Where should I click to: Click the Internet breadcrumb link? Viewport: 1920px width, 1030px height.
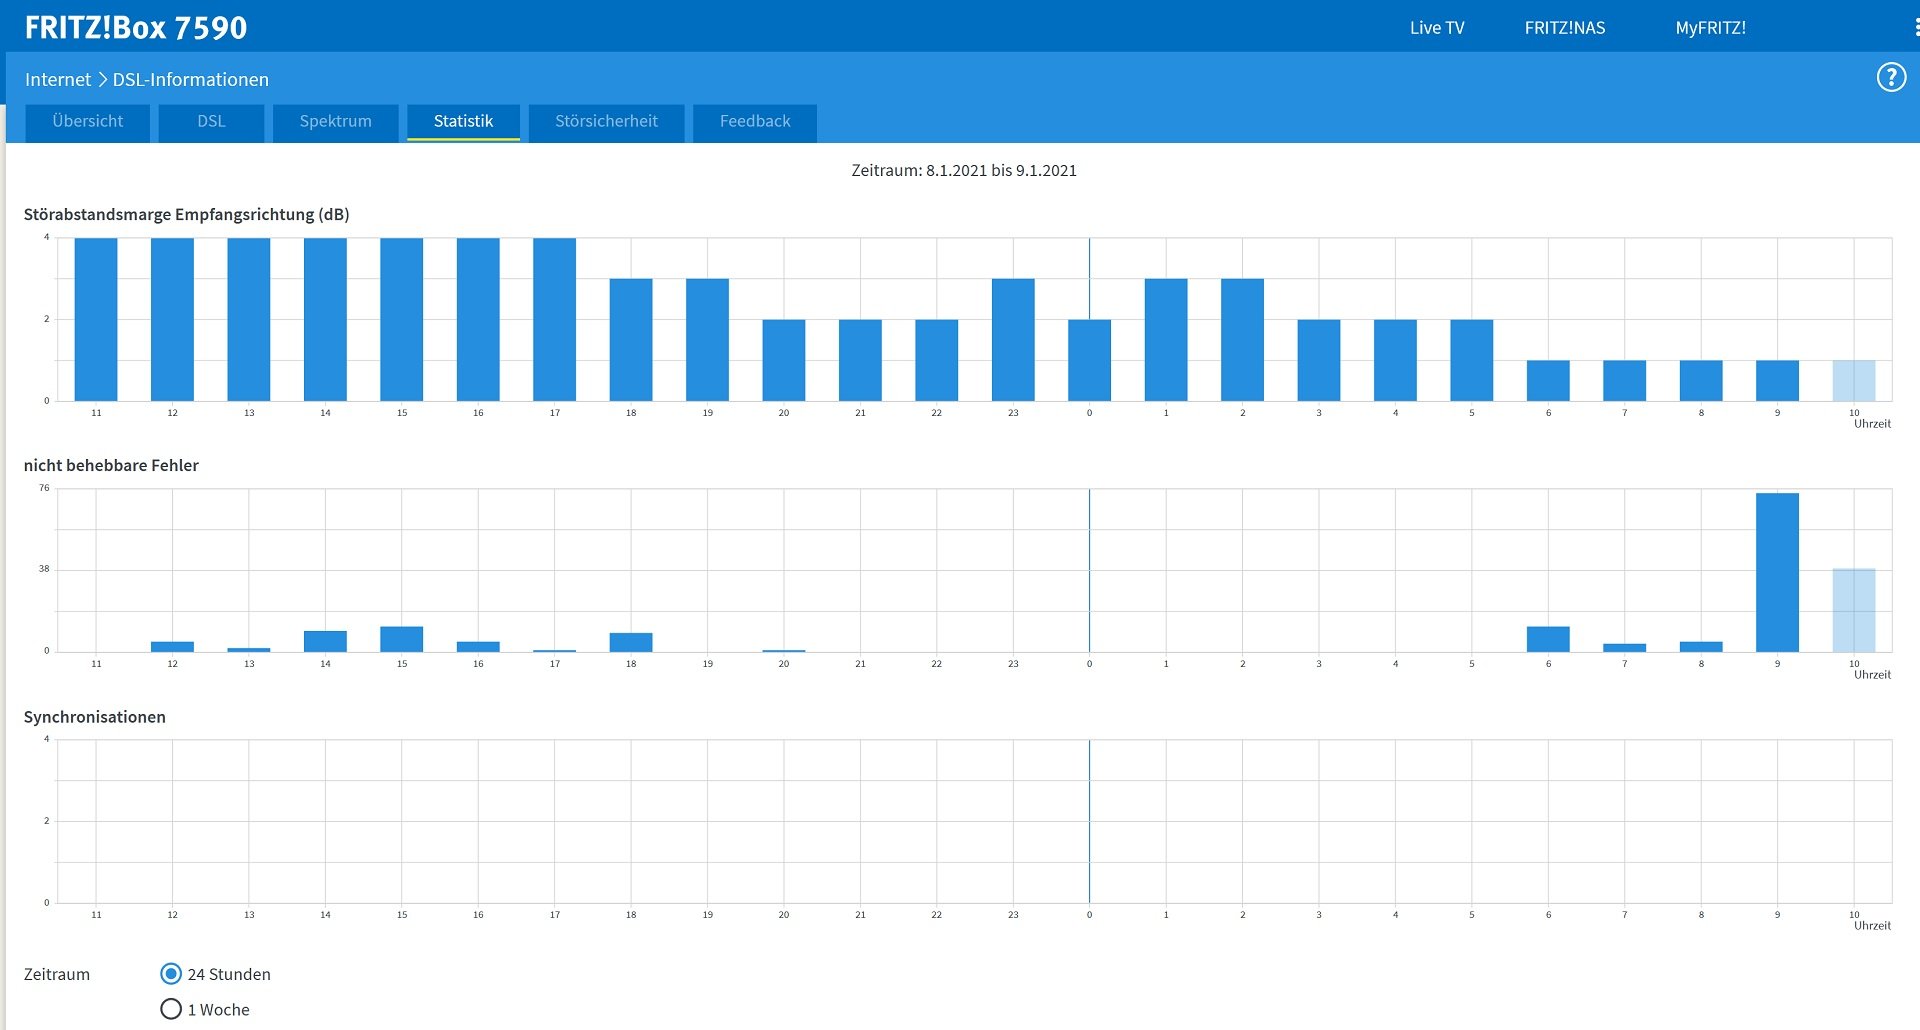[58, 79]
